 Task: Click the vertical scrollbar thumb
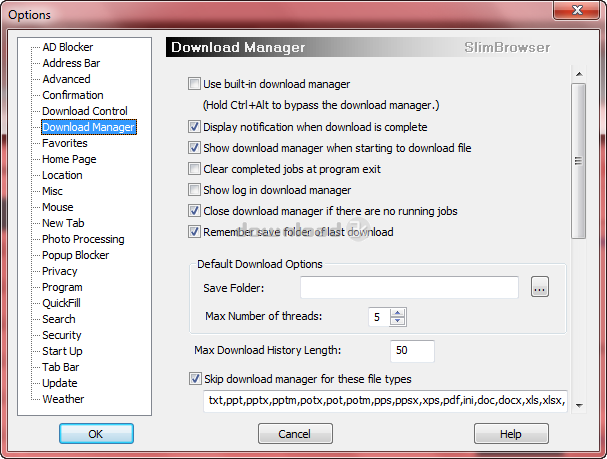(x=578, y=160)
